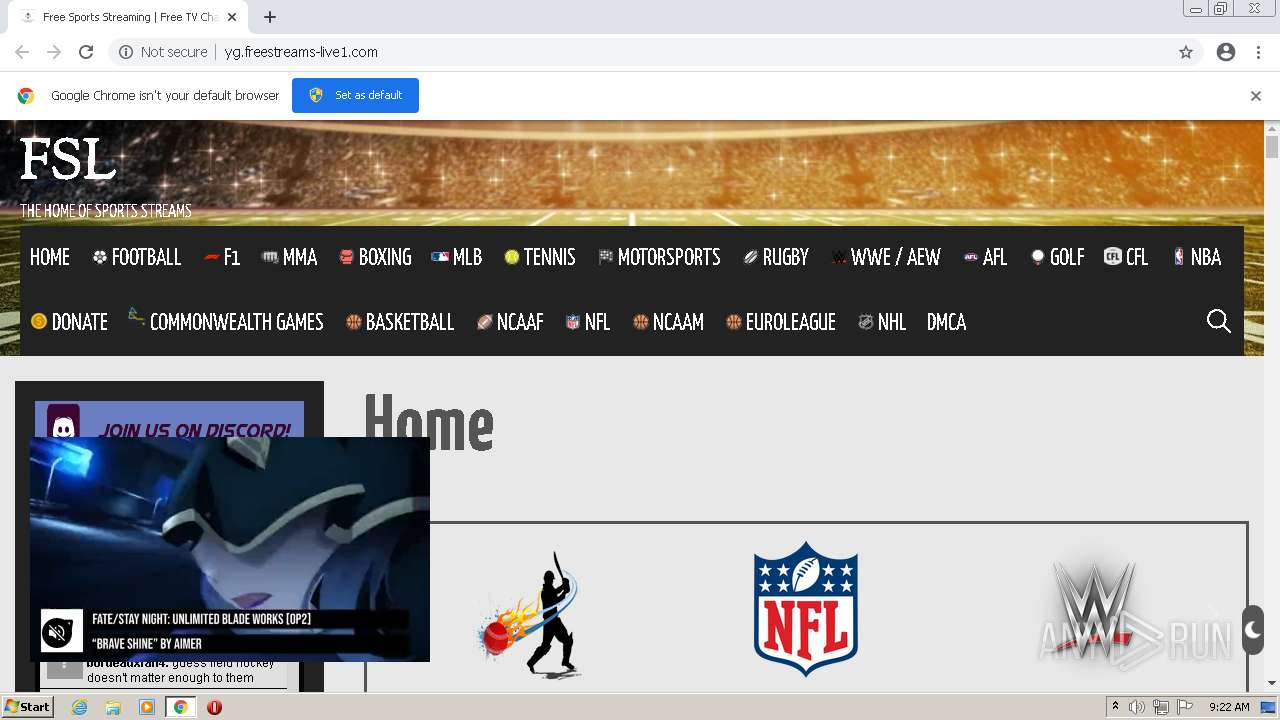Open the DMCA page

946,322
